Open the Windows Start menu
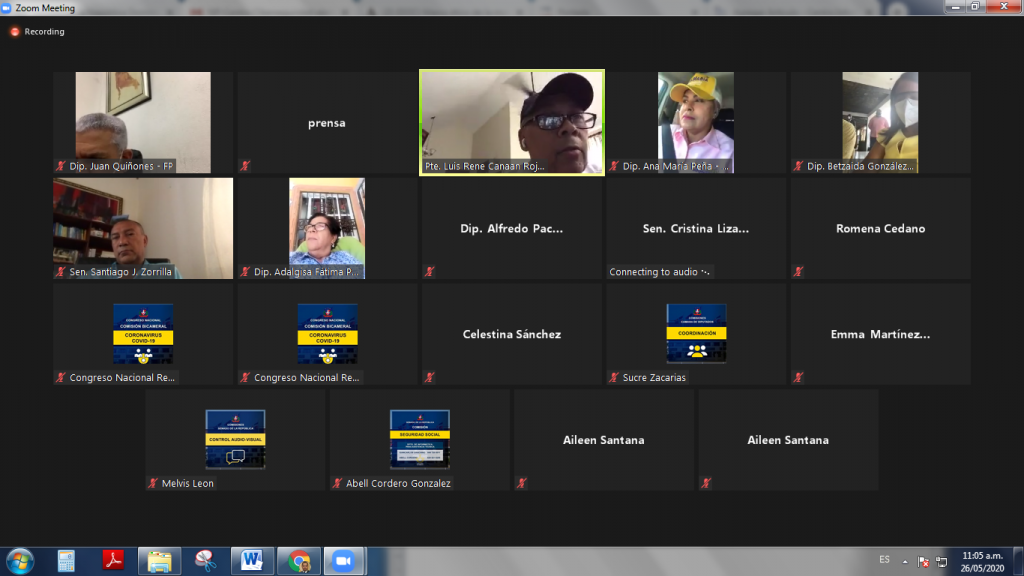The width and height of the screenshot is (1024, 576). point(20,561)
